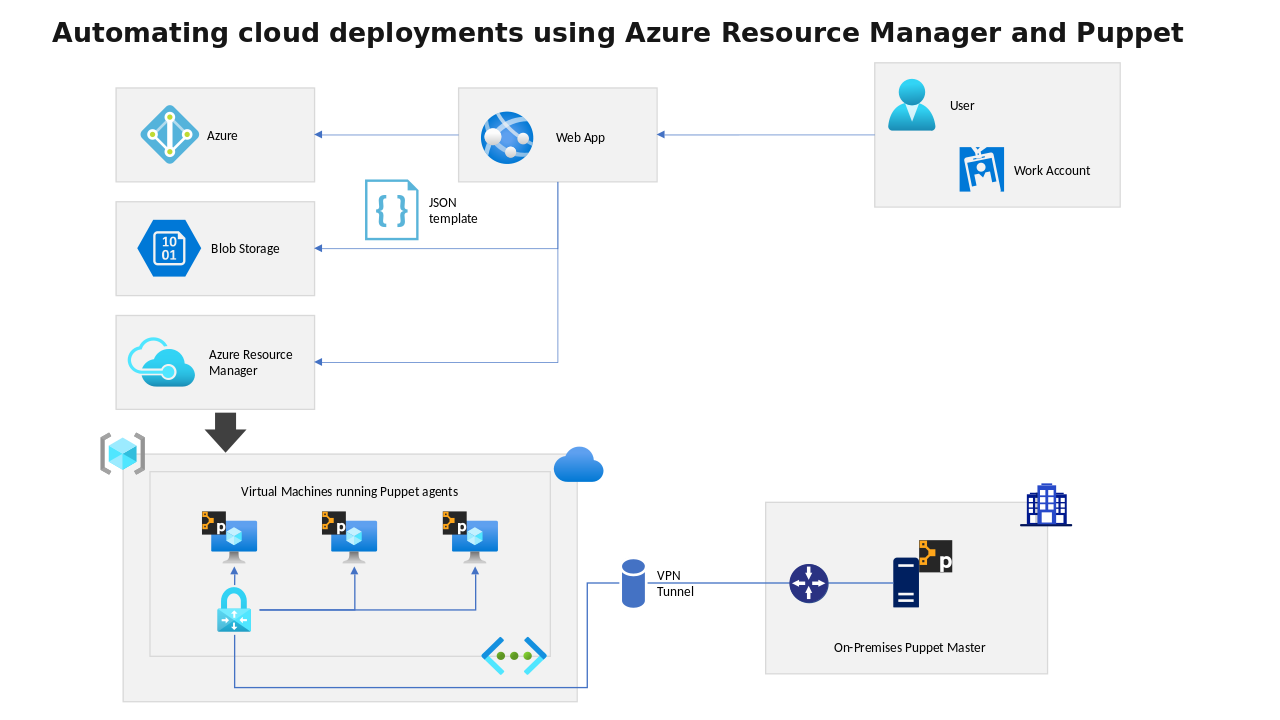Select the Blob Storage hexagon icon
The height and width of the screenshot is (720, 1280).
click(x=169, y=248)
